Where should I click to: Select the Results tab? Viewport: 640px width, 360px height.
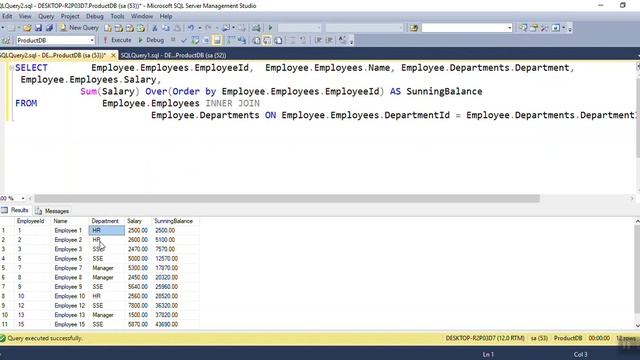(x=15, y=210)
